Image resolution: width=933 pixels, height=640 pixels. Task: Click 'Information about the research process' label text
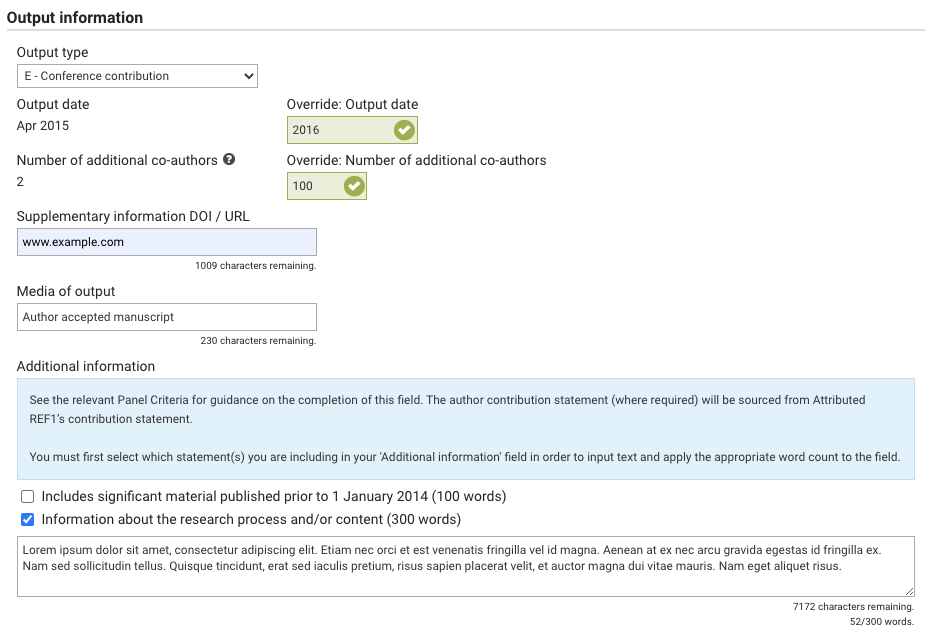point(250,520)
